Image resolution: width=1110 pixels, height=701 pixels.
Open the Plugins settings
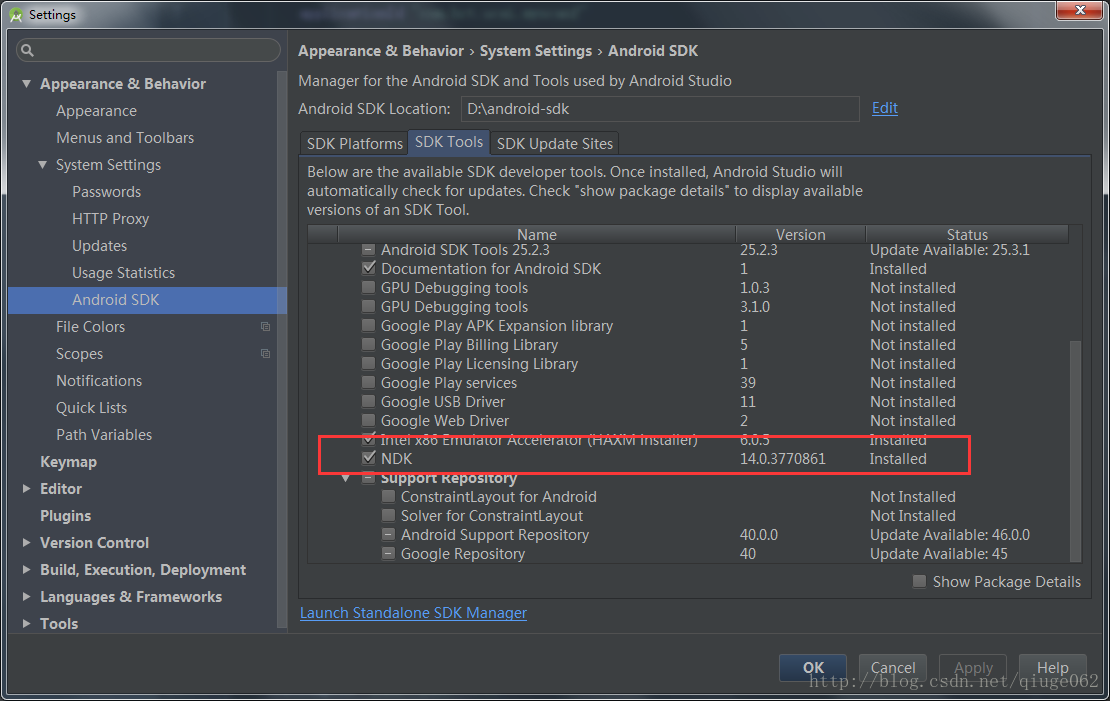pyautogui.click(x=66, y=515)
